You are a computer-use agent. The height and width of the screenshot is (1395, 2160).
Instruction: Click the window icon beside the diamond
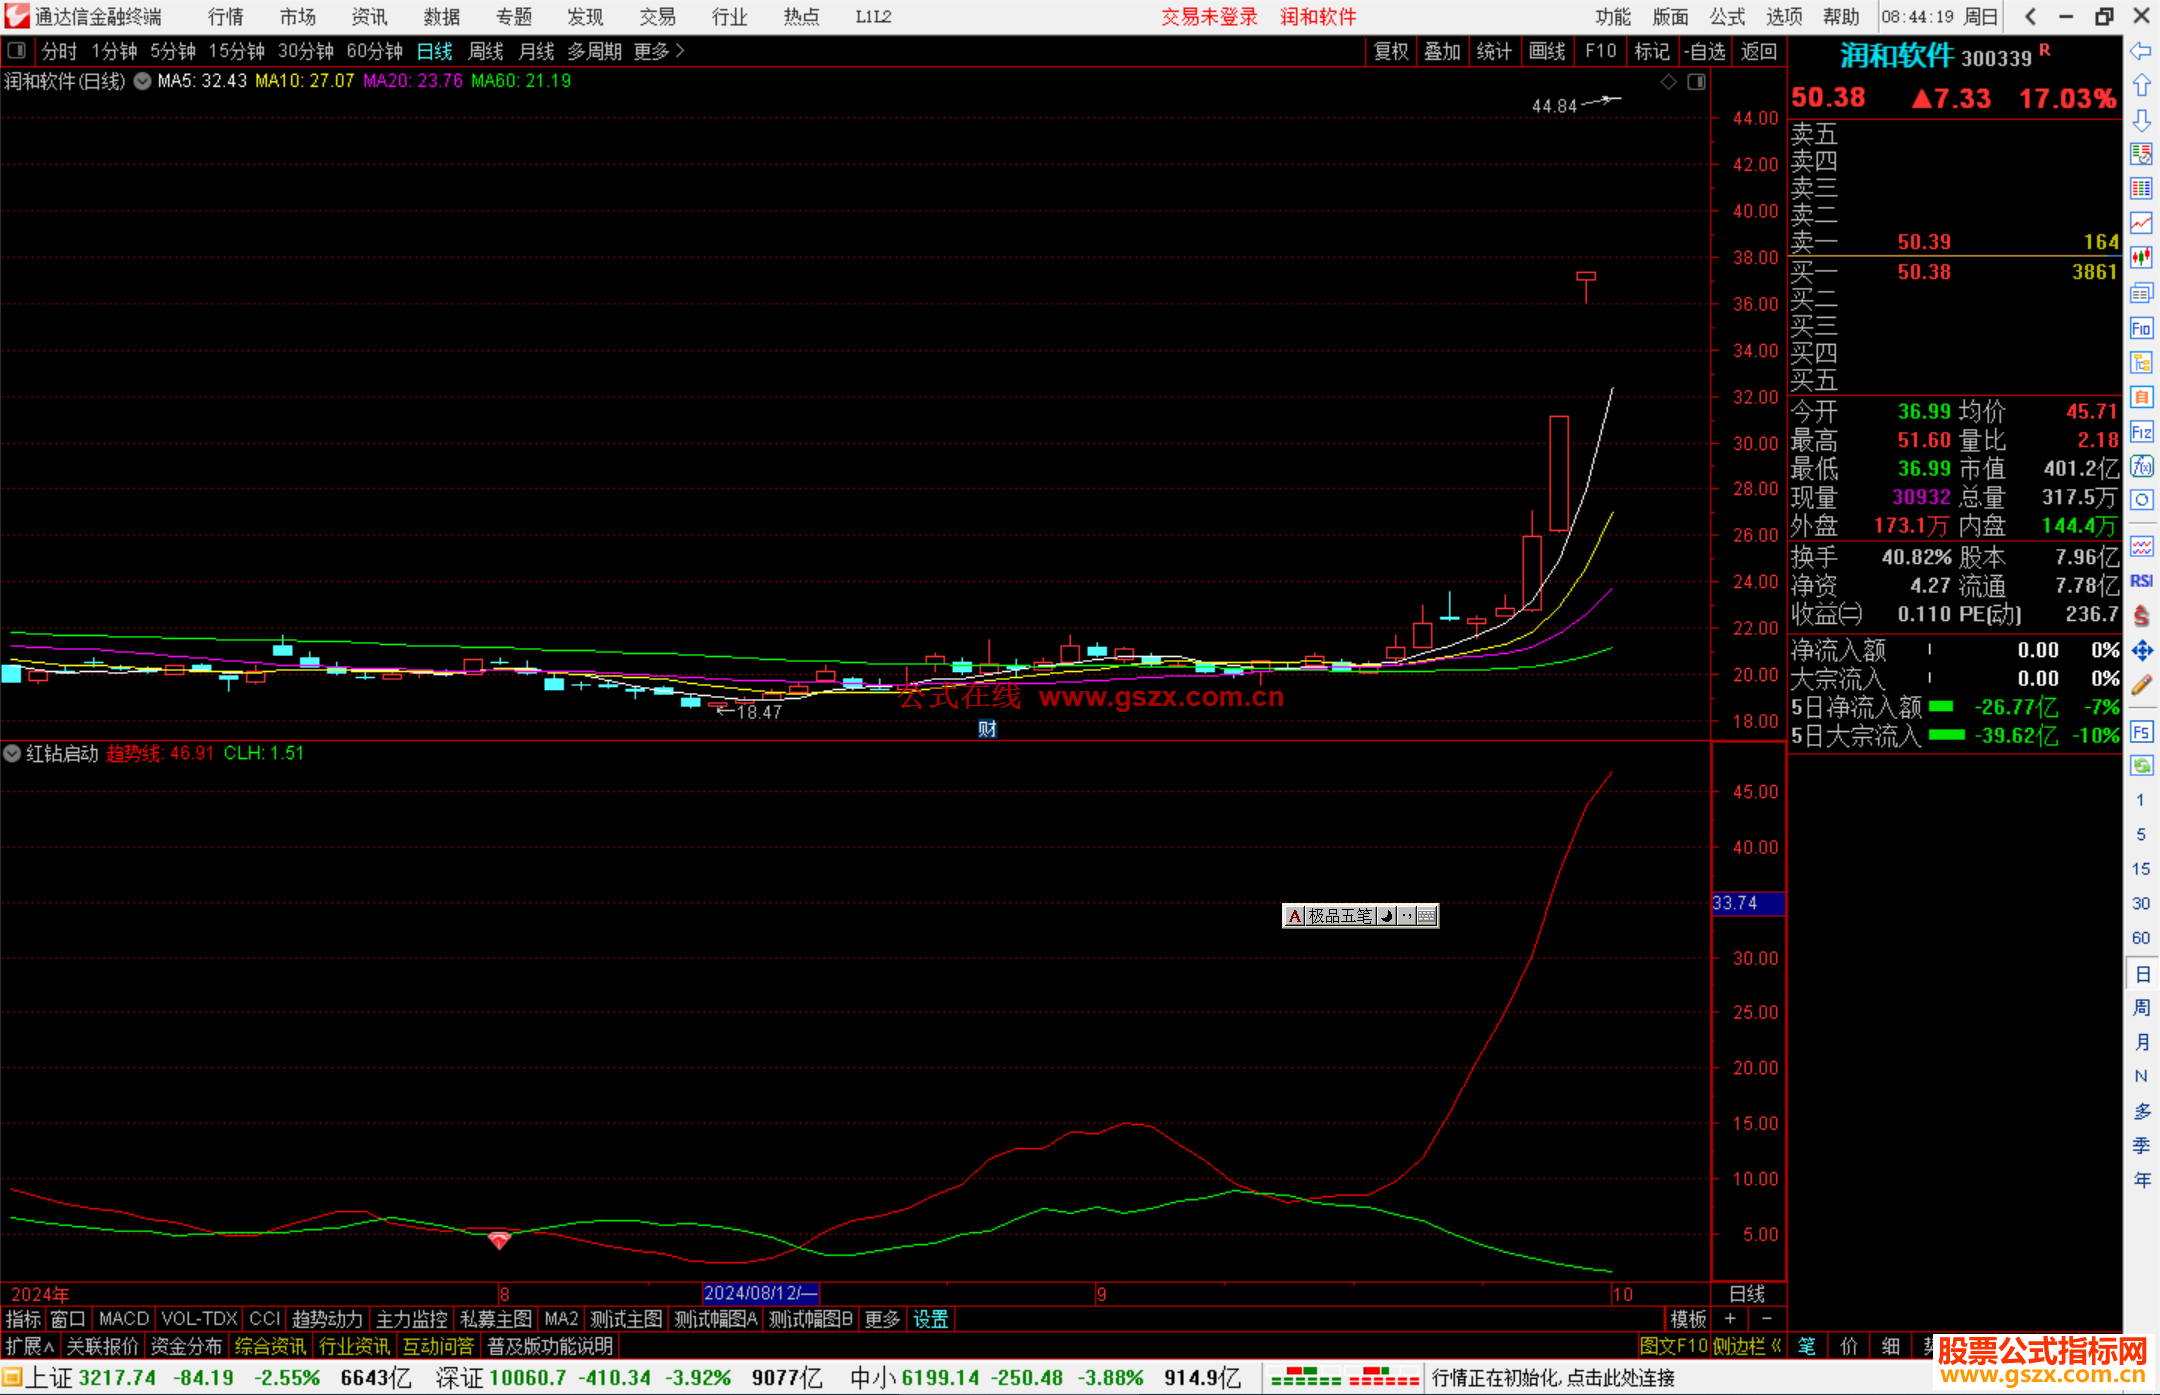(x=1696, y=82)
